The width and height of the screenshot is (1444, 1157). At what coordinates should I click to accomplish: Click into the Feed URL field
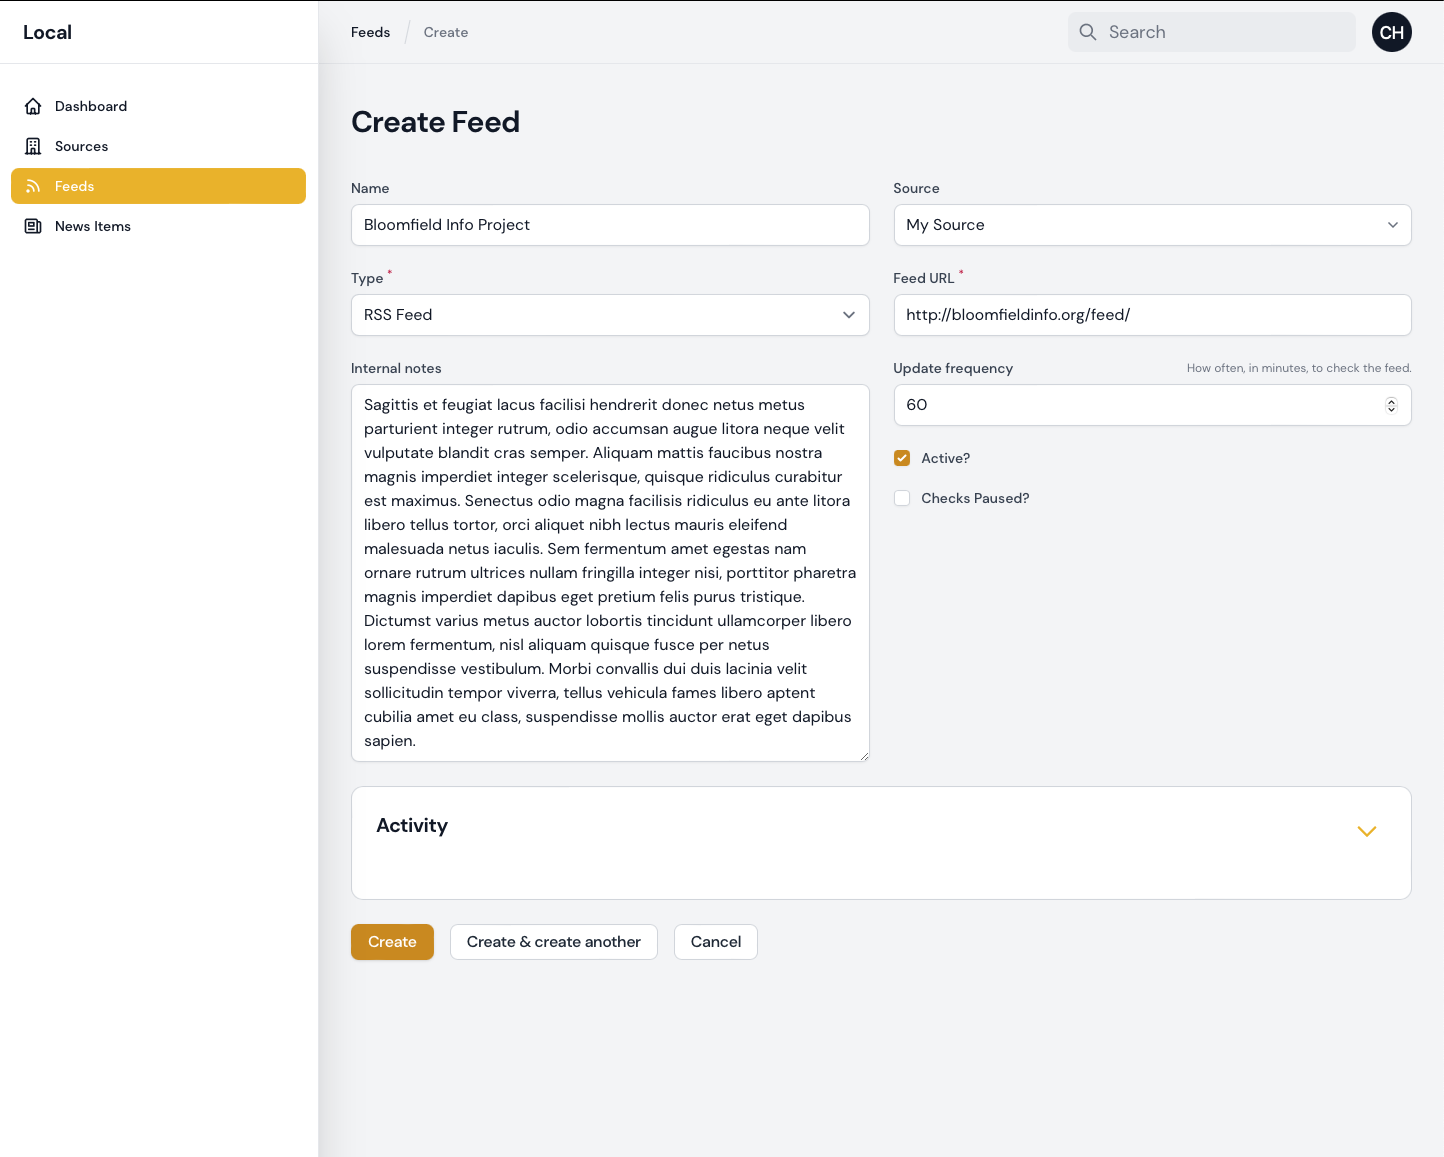1151,315
